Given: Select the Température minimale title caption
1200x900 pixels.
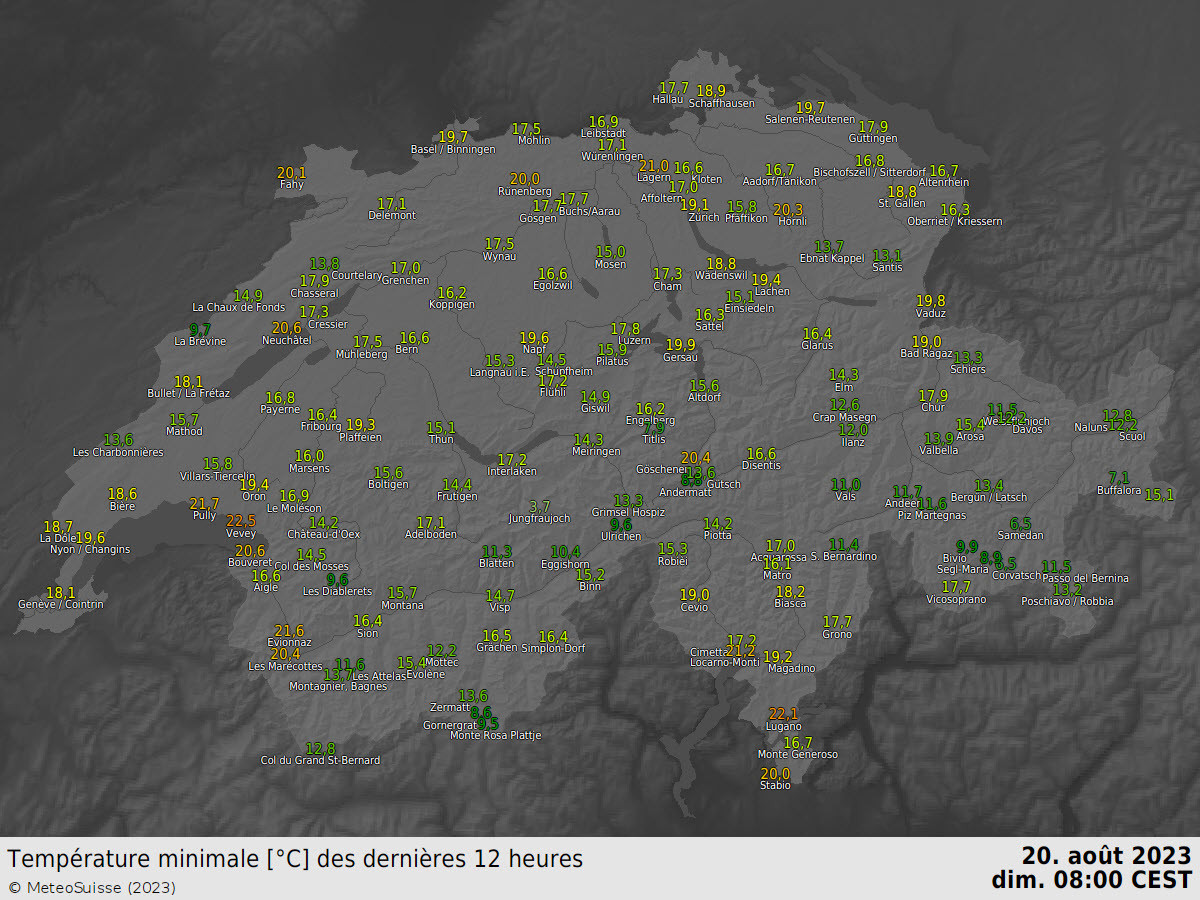Looking at the screenshot, I should pos(295,859).
